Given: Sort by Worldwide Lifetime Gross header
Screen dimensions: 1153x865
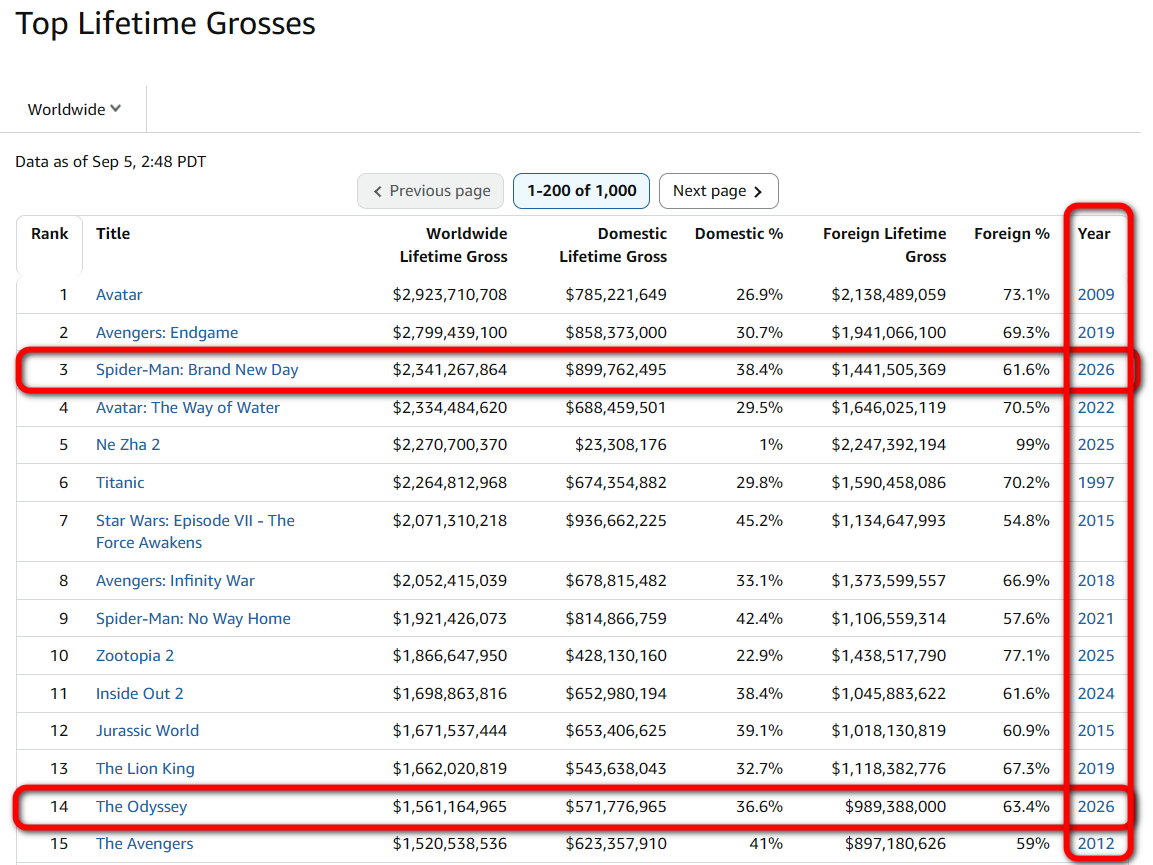Looking at the screenshot, I should pos(453,245).
